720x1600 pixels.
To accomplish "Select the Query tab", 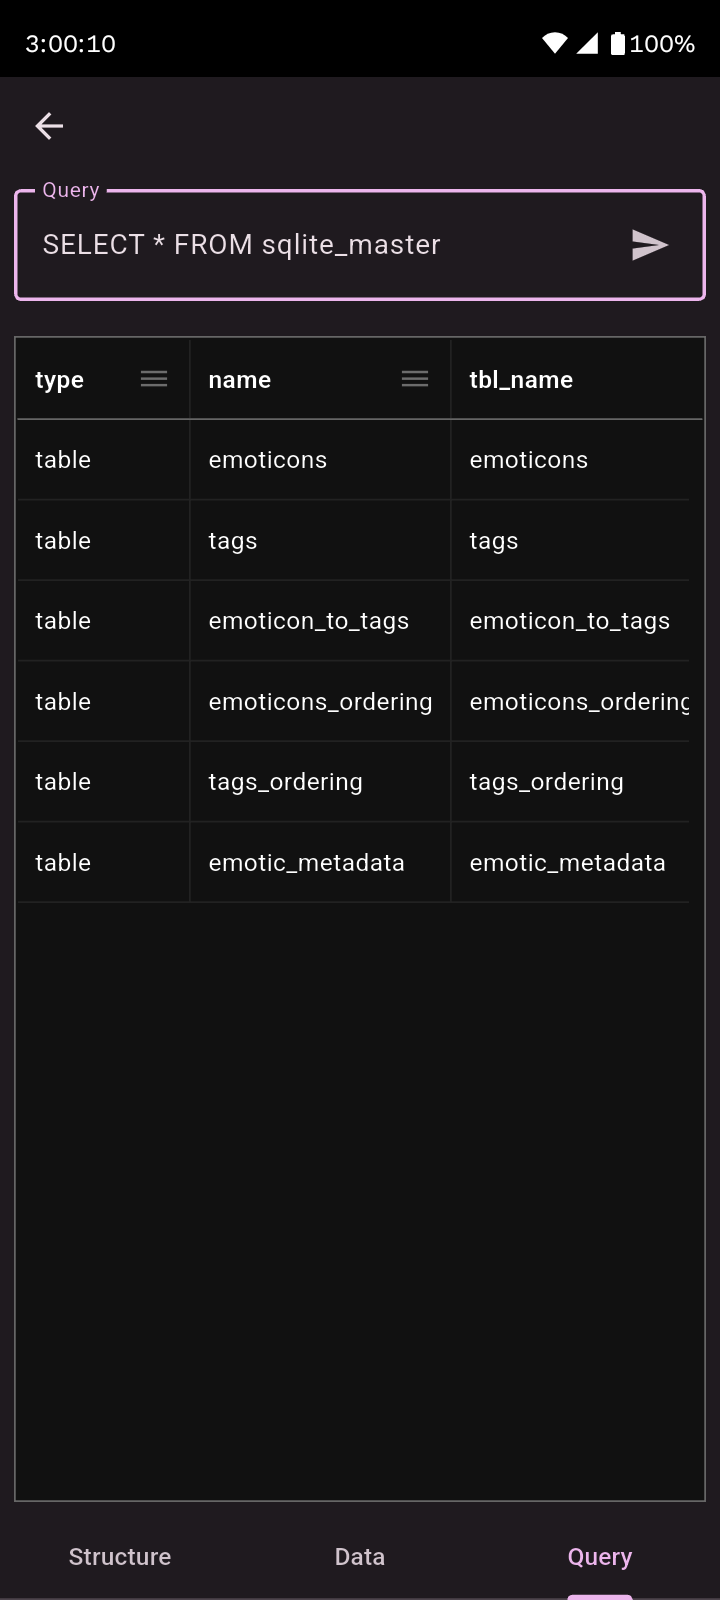I will point(600,1556).
